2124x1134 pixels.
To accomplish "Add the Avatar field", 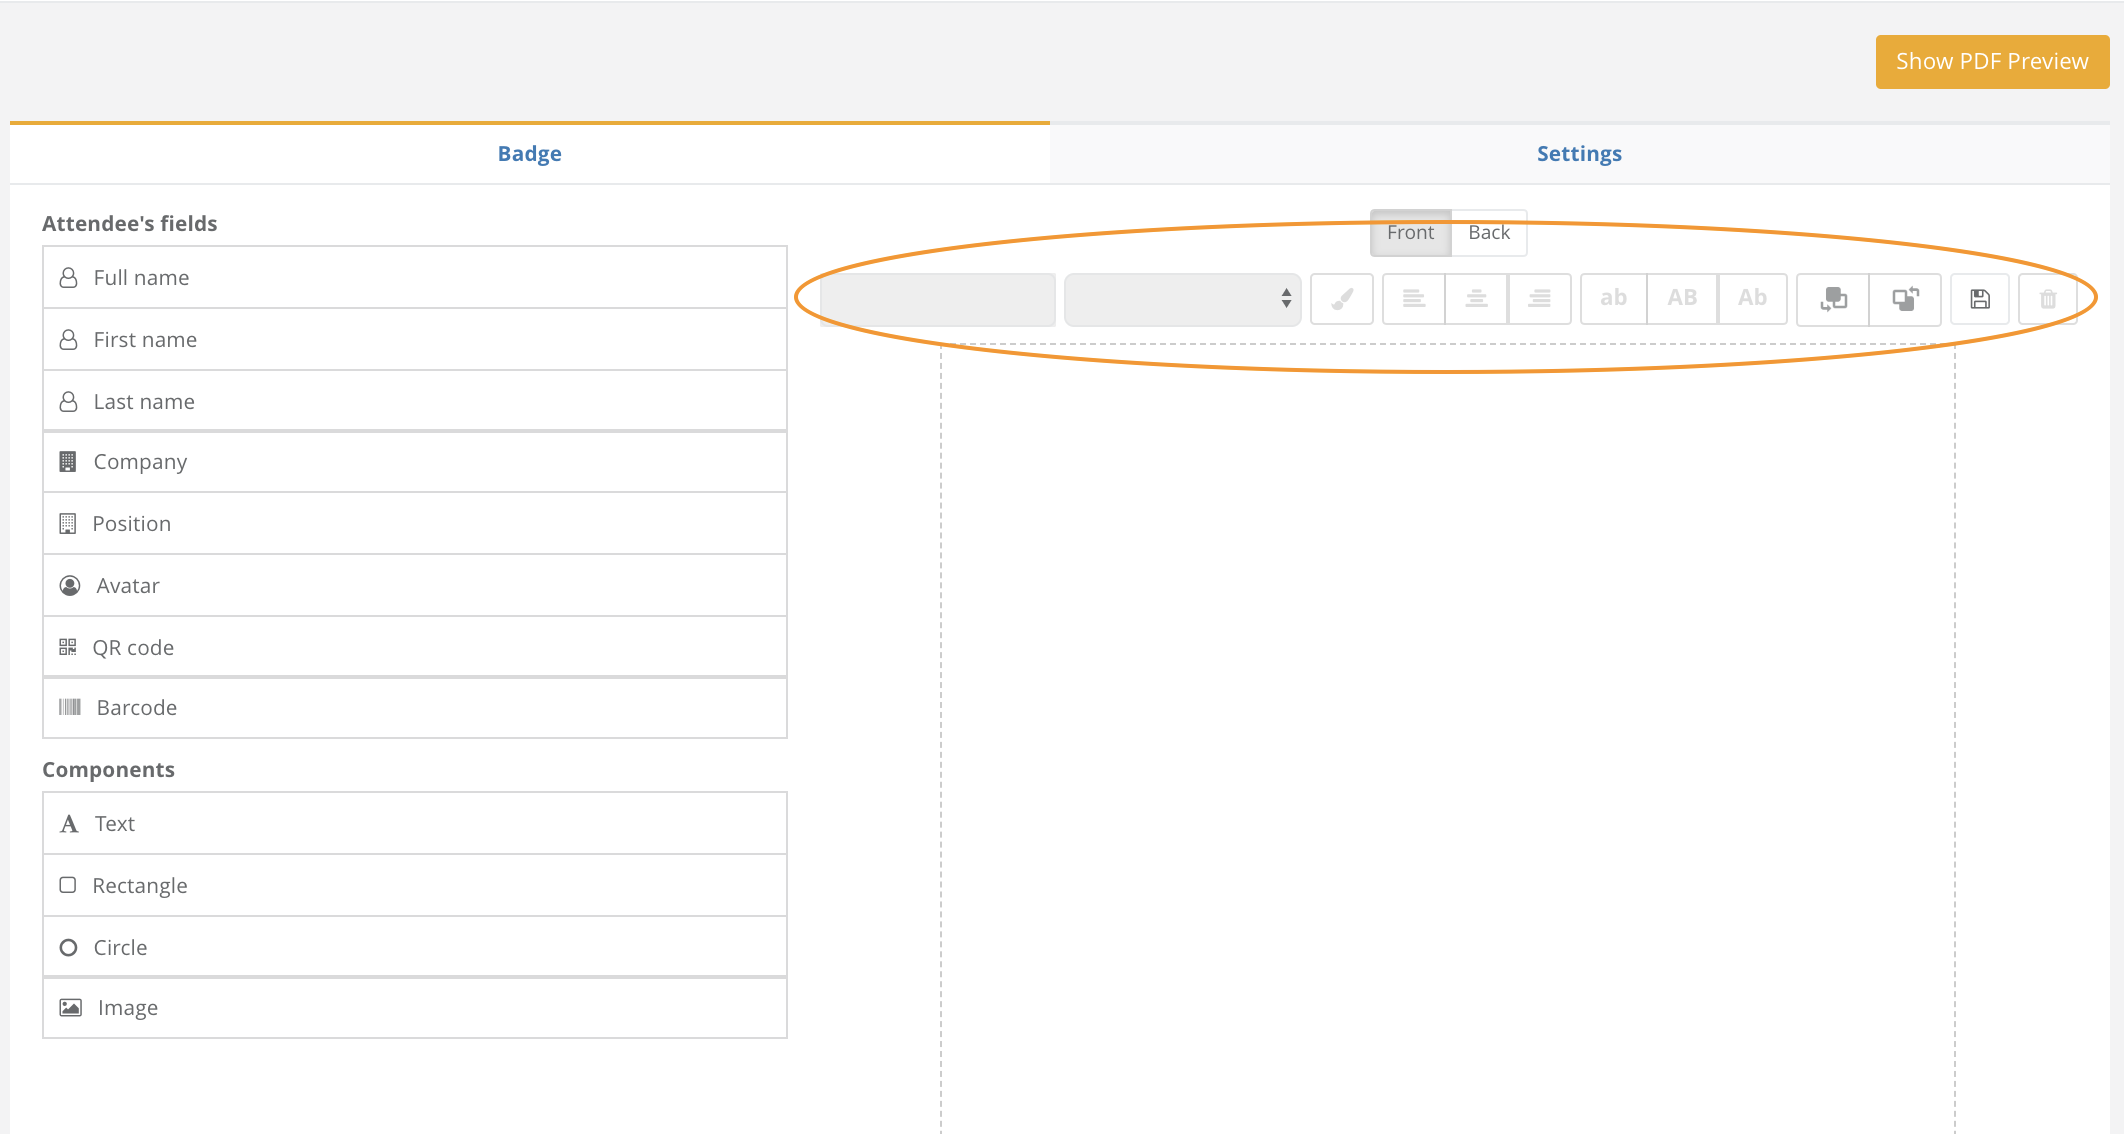I will click(415, 586).
